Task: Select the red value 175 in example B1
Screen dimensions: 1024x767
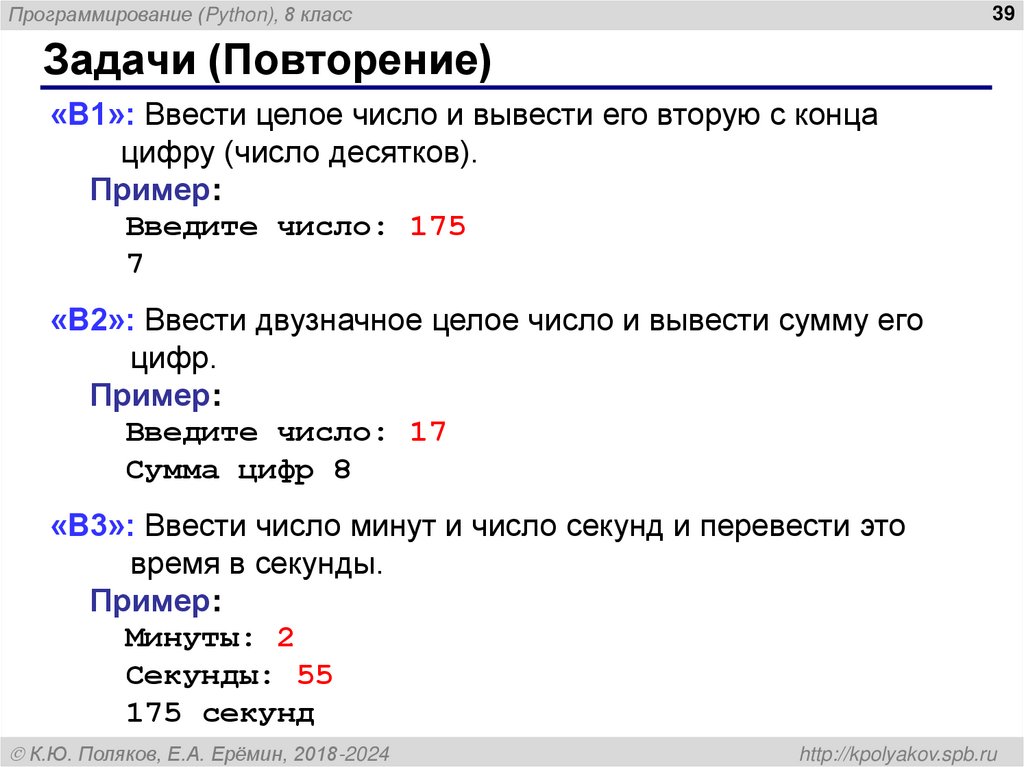Action: pyautogui.click(x=437, y=227)
